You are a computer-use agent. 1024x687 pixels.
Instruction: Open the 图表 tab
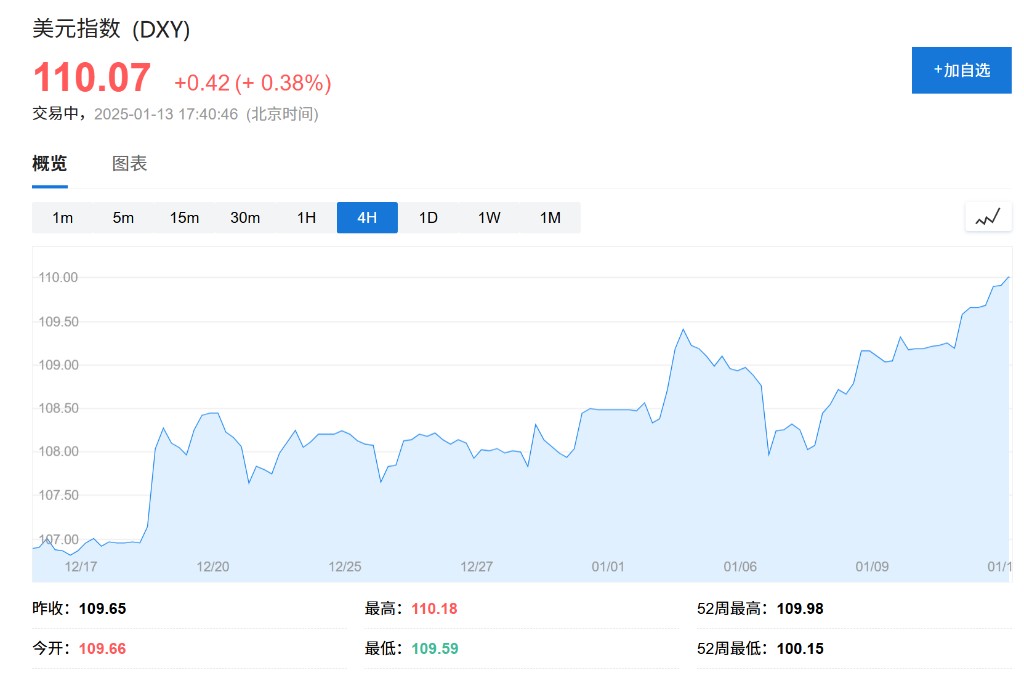click(130, 164)
